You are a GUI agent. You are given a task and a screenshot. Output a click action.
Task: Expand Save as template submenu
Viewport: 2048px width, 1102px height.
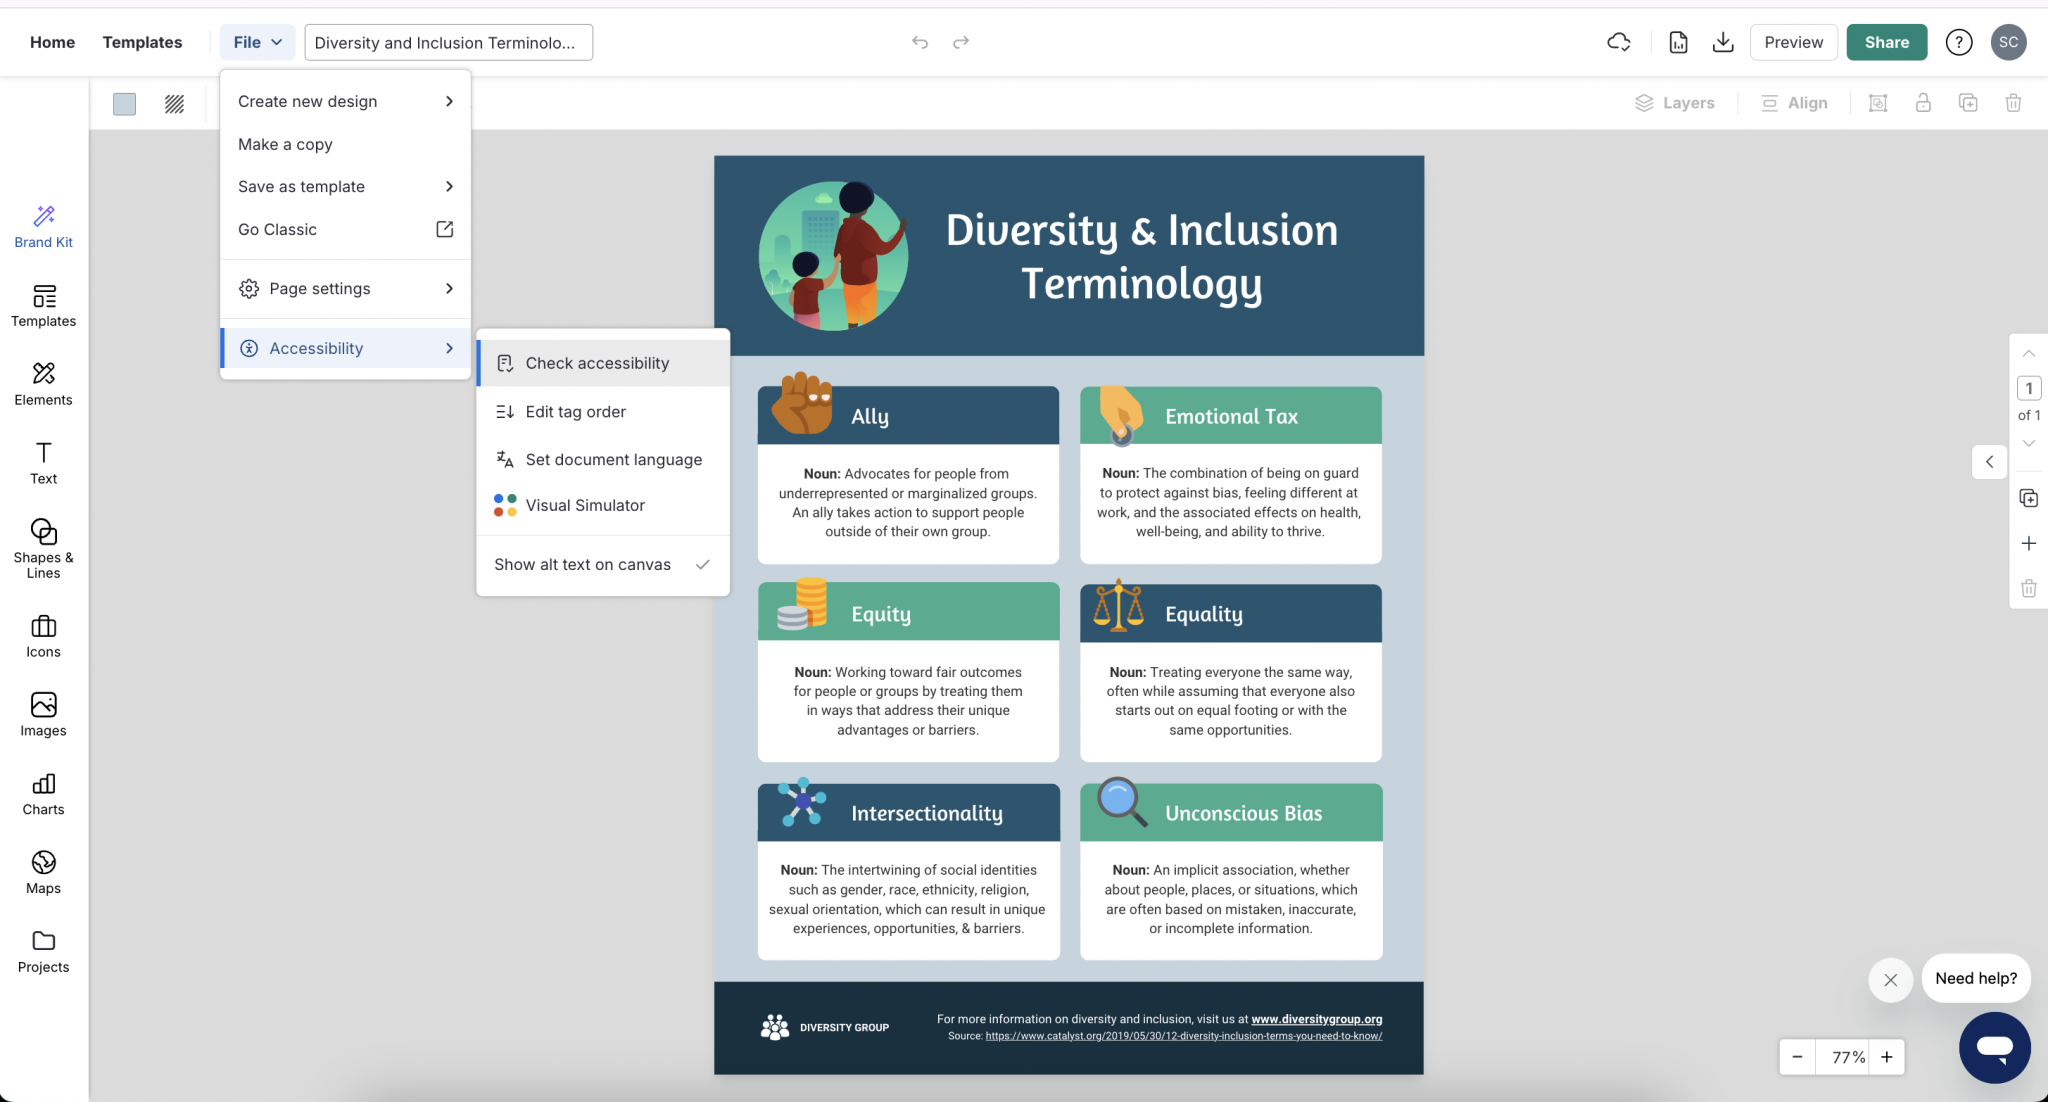click(x=345, y=187)
